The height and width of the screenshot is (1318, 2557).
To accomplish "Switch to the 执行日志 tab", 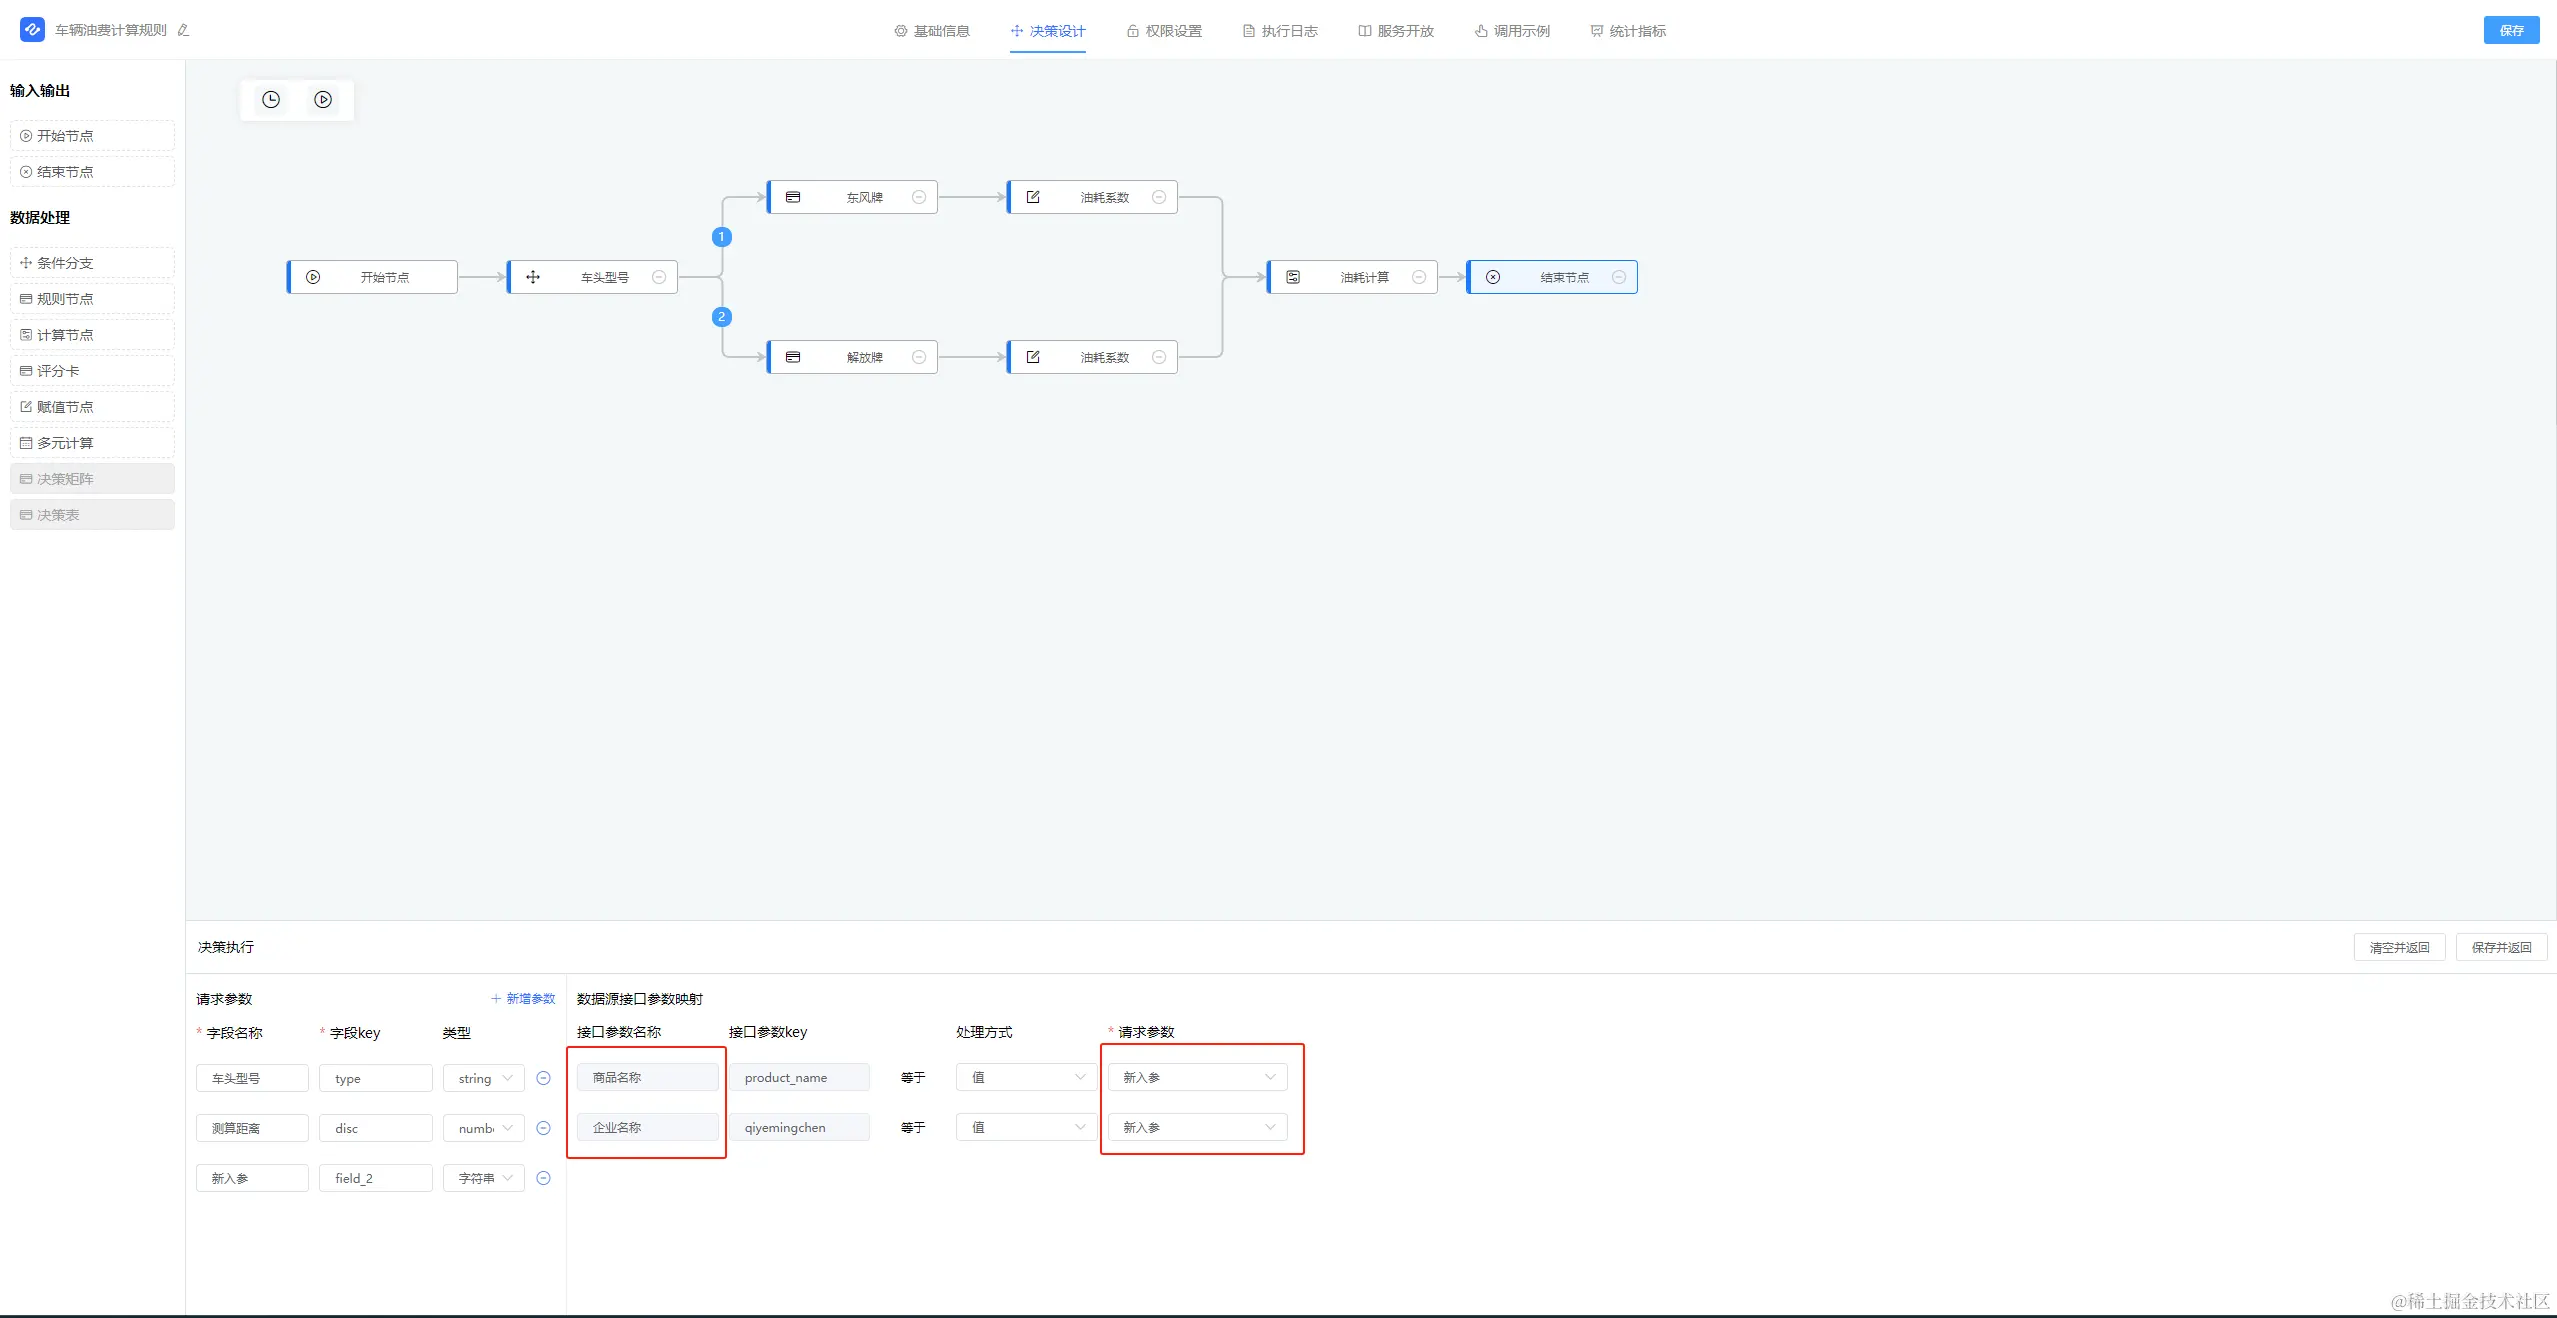I will (x=1280, y=31).
